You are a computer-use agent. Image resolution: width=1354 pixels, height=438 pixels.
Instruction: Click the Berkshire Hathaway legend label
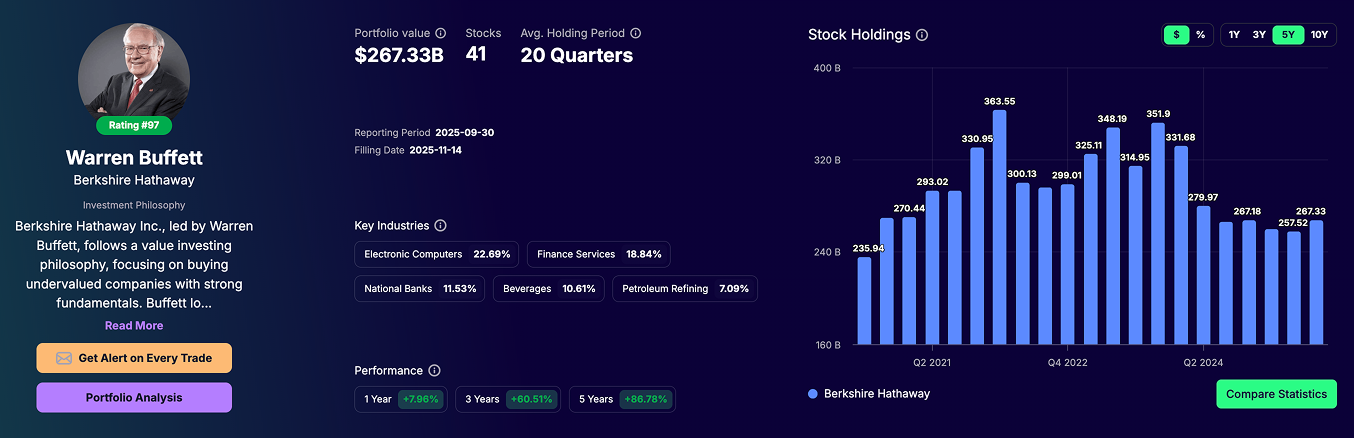pyautogui.click(x=877, y=394)
